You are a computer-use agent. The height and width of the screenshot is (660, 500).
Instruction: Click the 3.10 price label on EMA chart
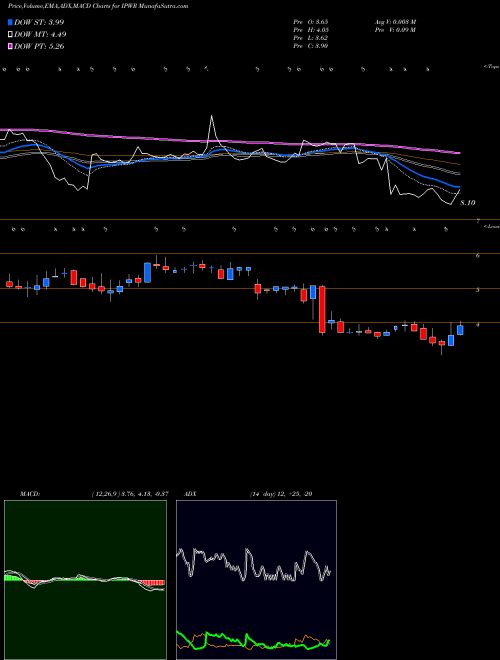tap(468, 203)
